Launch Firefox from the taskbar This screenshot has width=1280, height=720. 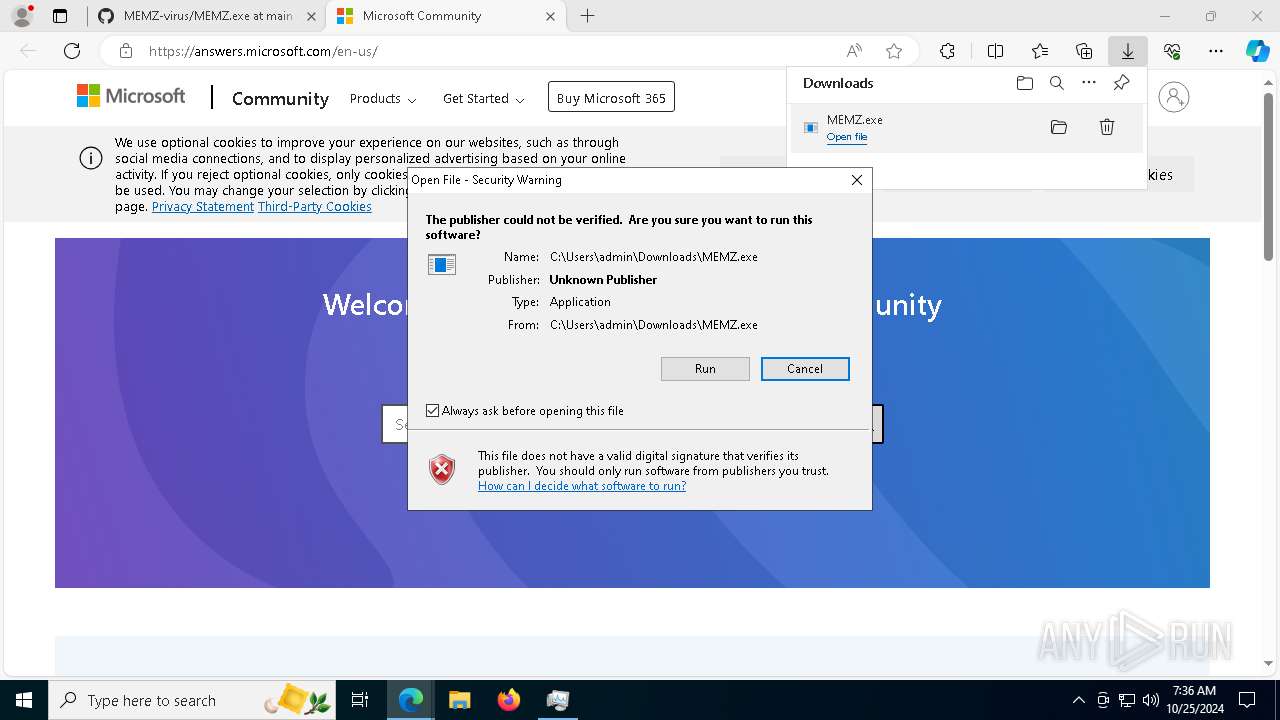(509, 700)
